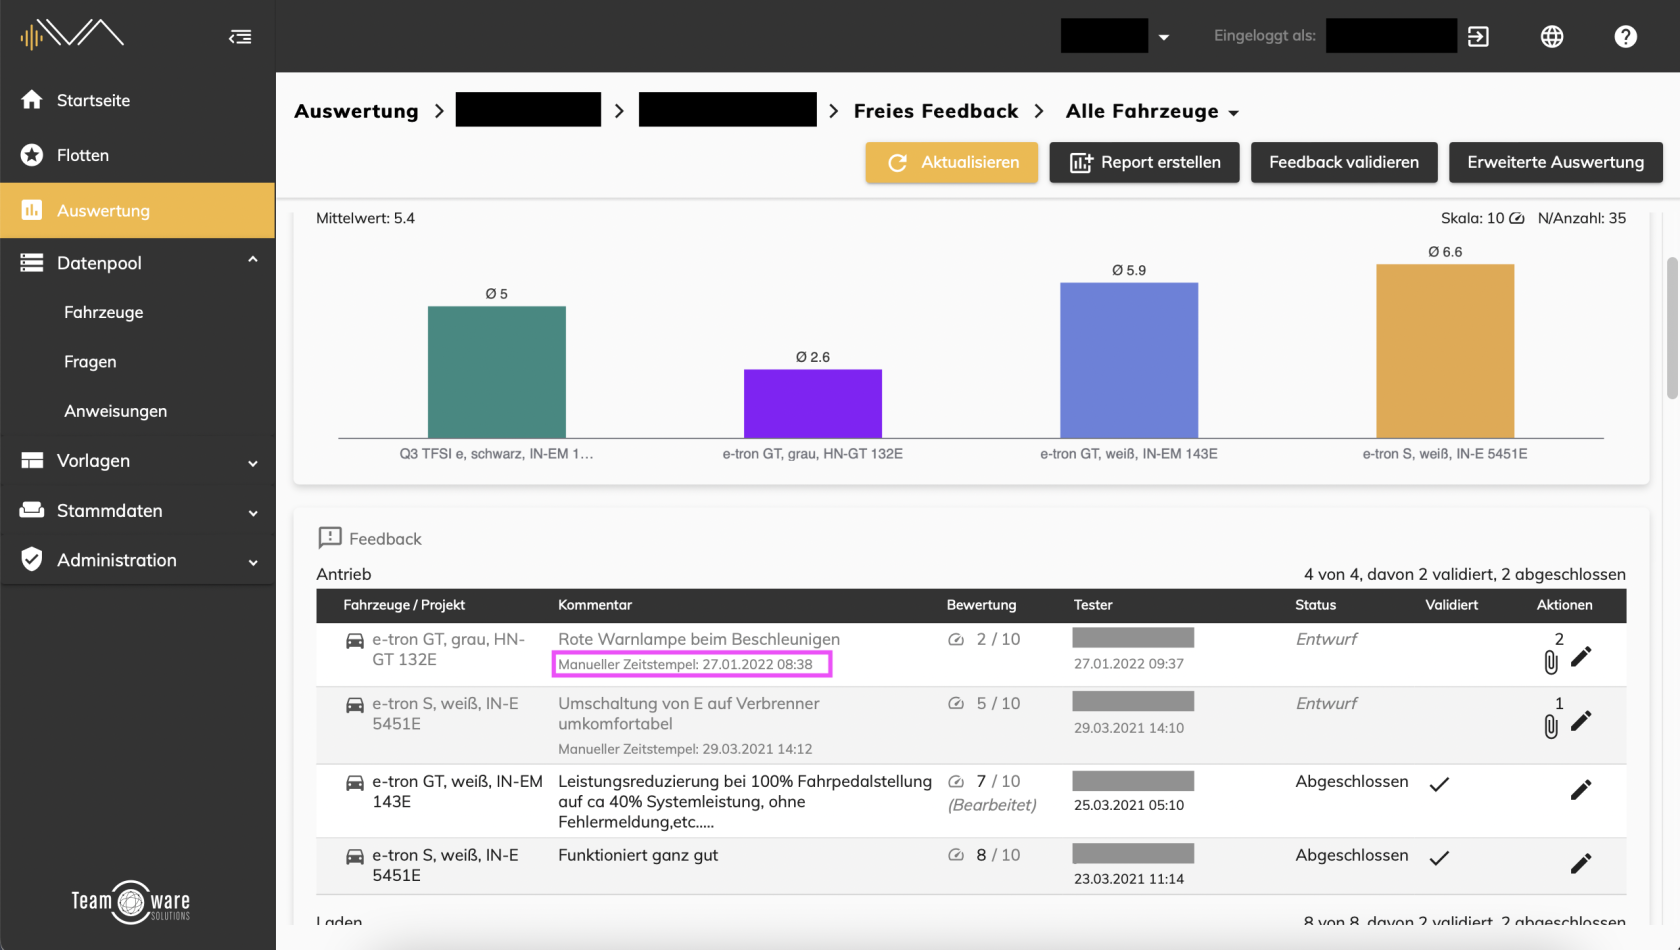Open the language globe icon
This screenshot has width=1680, height=950.
[x=1552, y=37]
